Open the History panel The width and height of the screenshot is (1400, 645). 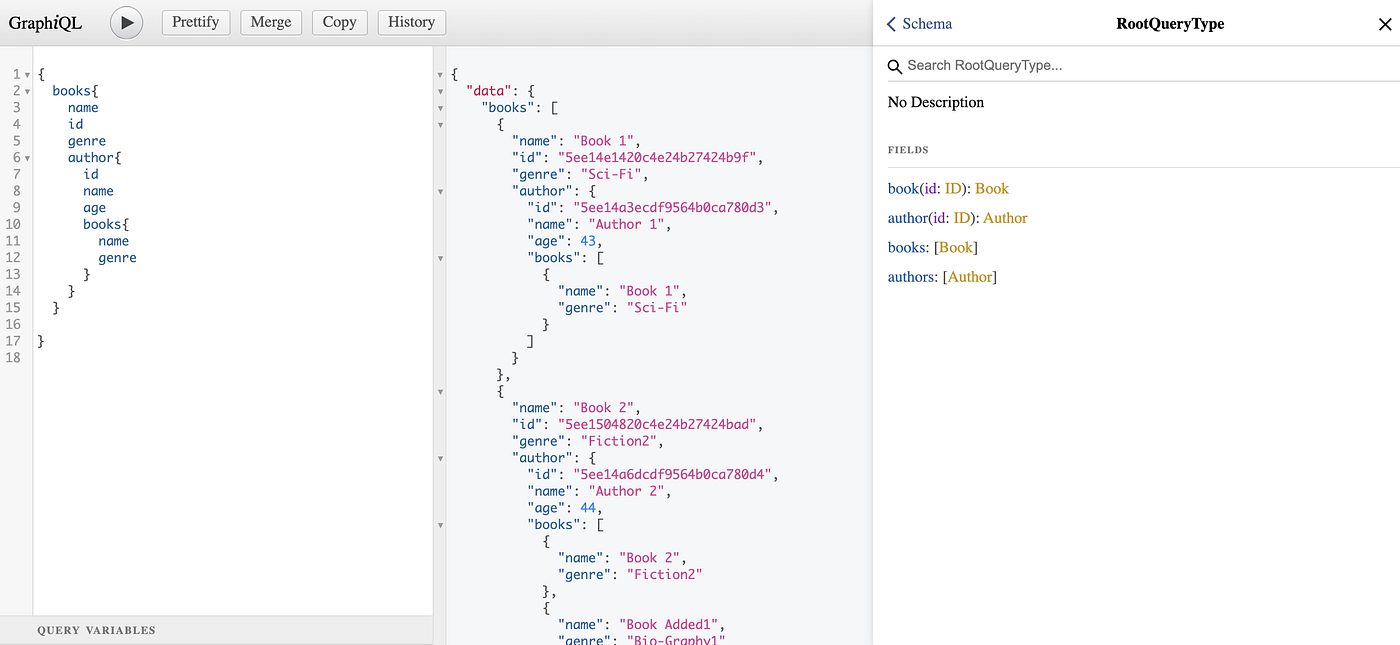411,22
